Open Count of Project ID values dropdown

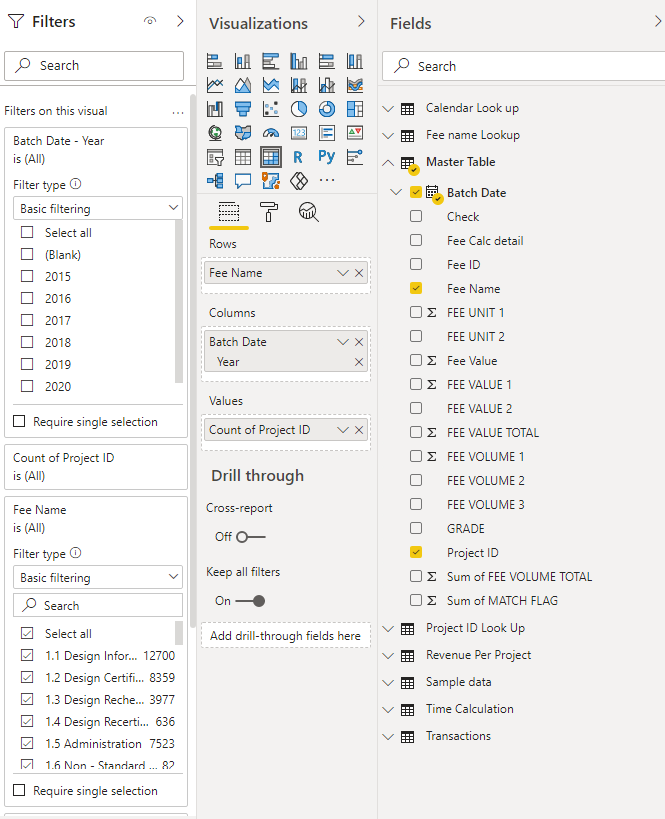(343, 430)
